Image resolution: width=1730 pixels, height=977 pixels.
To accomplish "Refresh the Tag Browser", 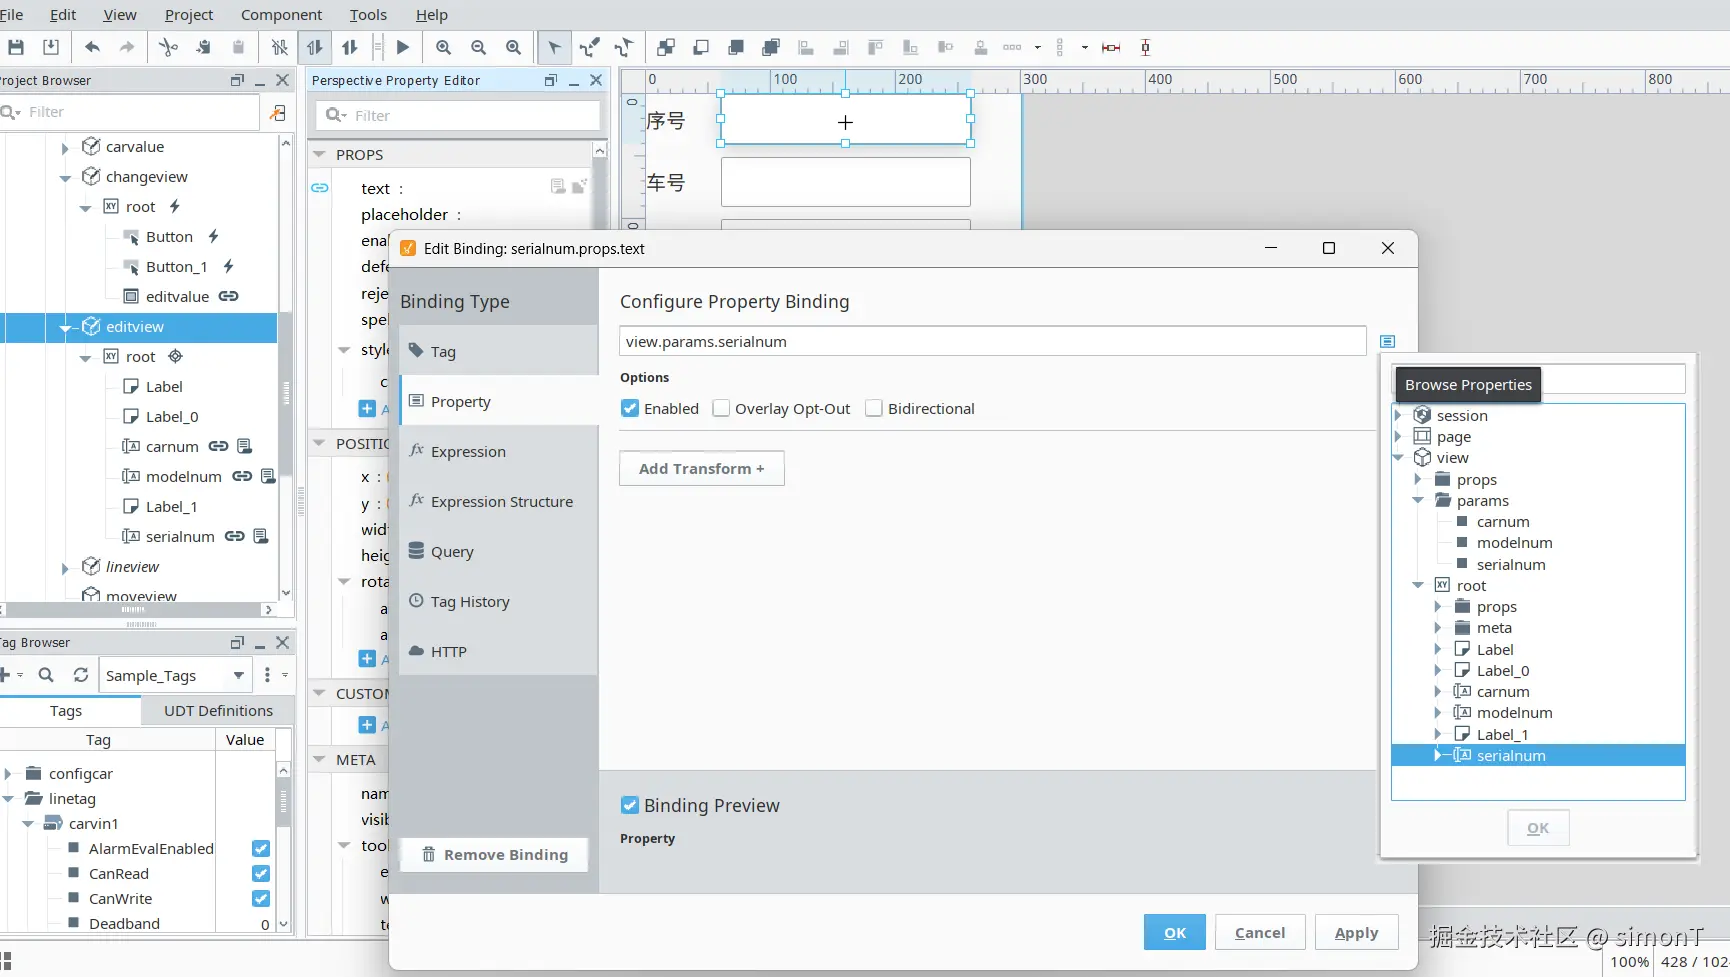I will (x=81, y=675).
